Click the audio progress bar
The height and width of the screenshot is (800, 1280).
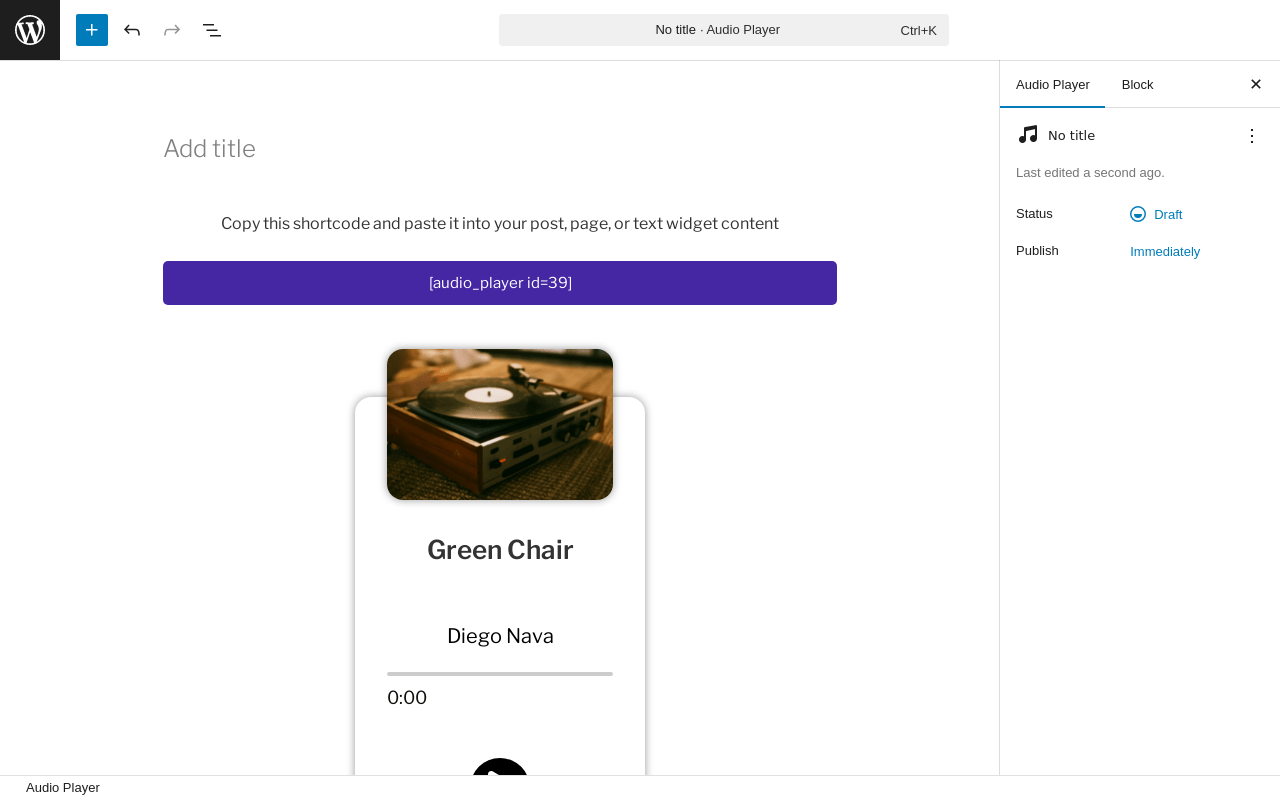(500, 674)
